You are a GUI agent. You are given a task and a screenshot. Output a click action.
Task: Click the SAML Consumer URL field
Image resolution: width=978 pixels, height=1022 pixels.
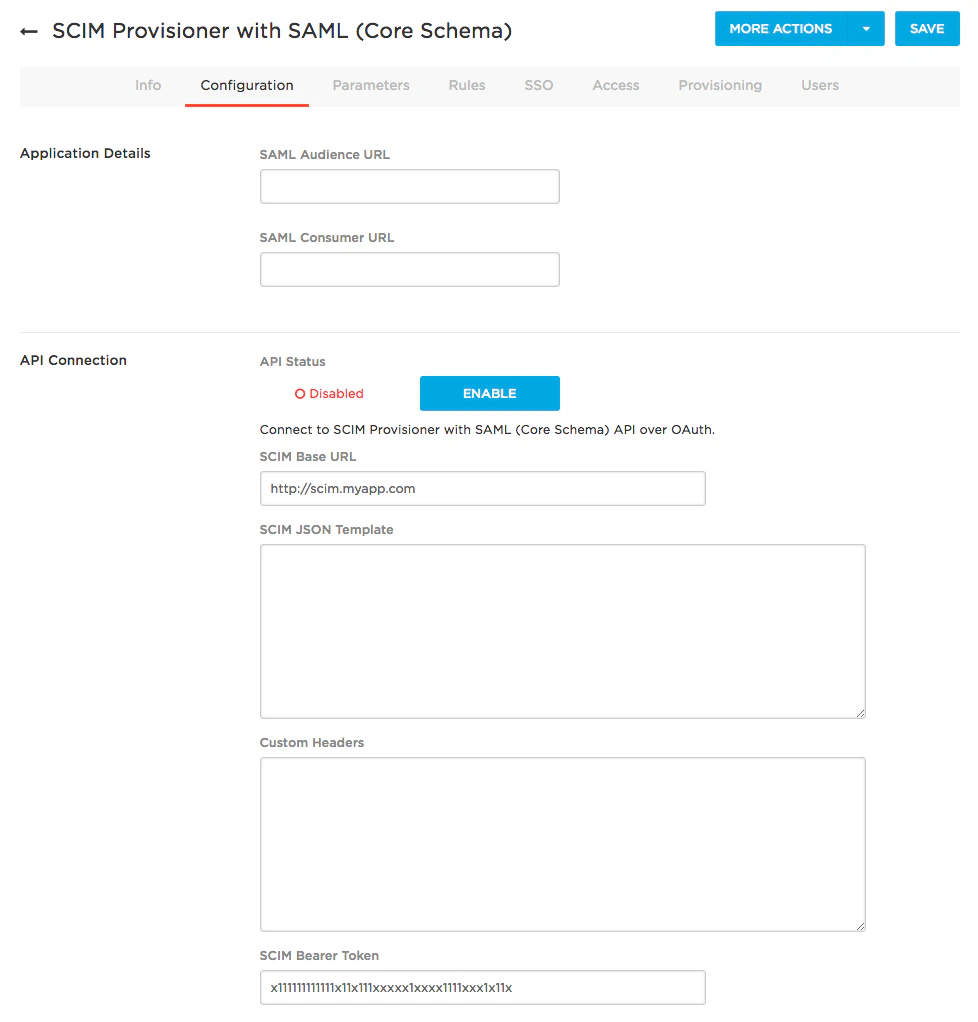coord(409,269)
